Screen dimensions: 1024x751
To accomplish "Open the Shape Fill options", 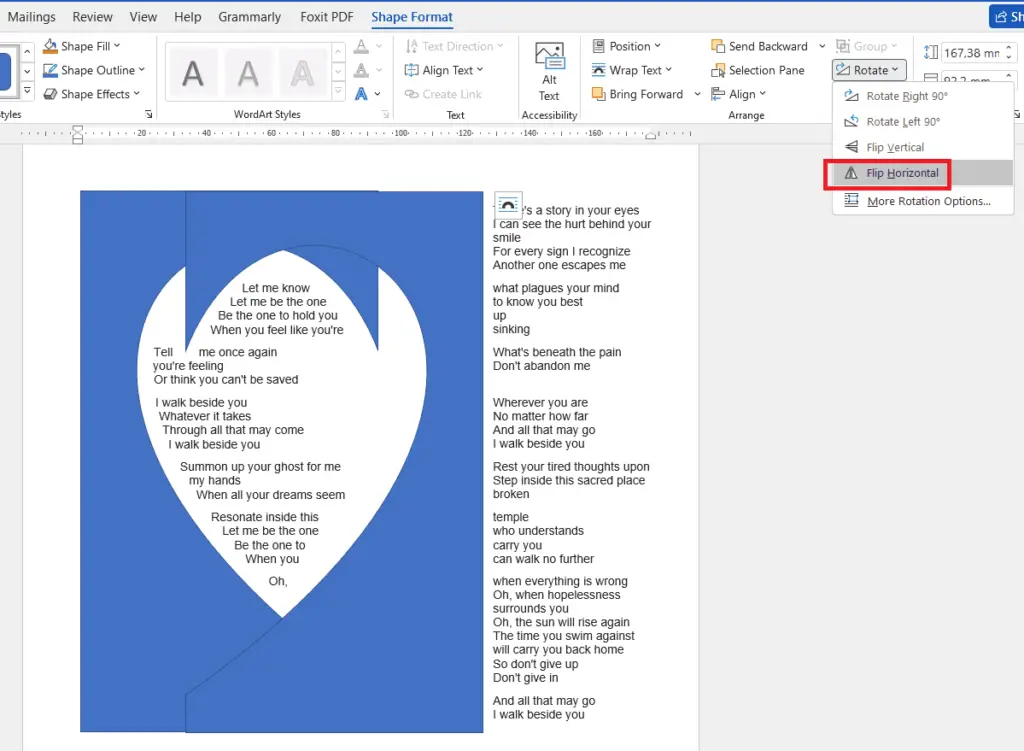I will [x=85, y=45].
